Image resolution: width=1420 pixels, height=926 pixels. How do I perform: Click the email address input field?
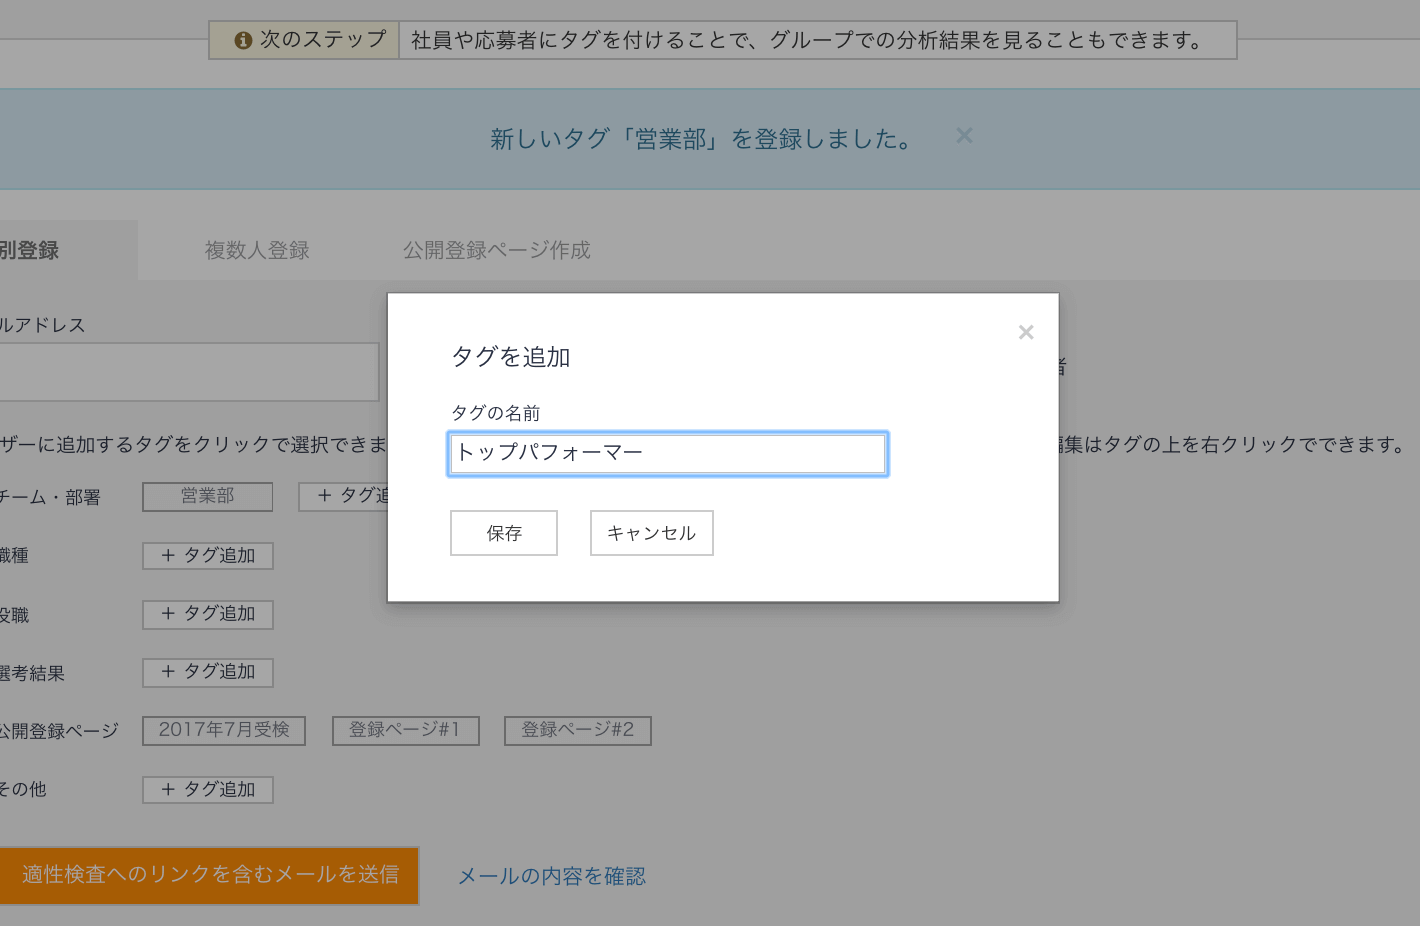190,371
